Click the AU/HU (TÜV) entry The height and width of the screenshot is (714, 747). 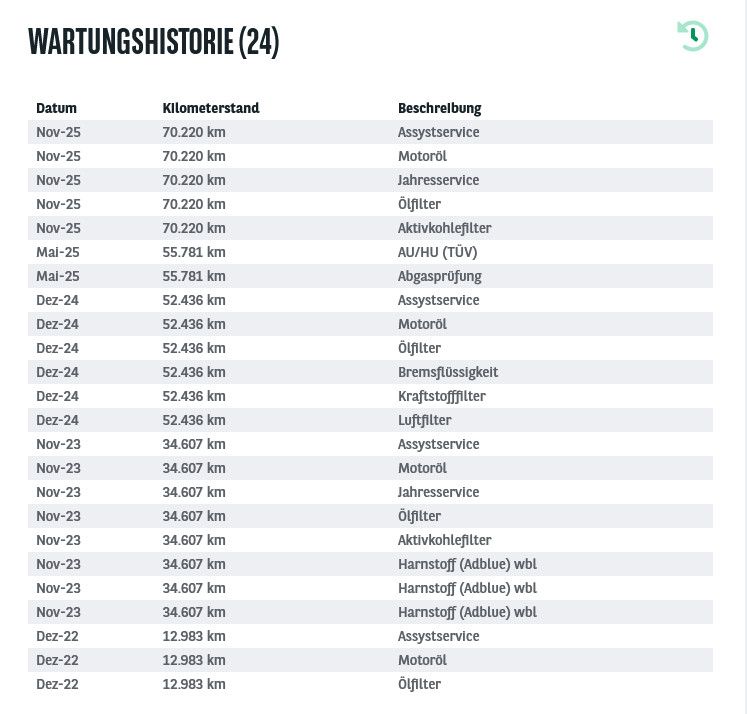pyautogui.click(x=437, y=252)
